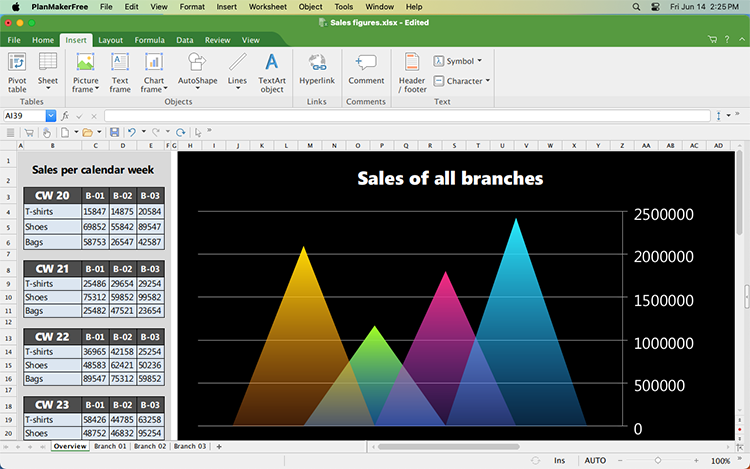The width and height of the screenshot is (750, 469).
Task: Expand the cell reference dropdown
Action: [x=51, y=116]
